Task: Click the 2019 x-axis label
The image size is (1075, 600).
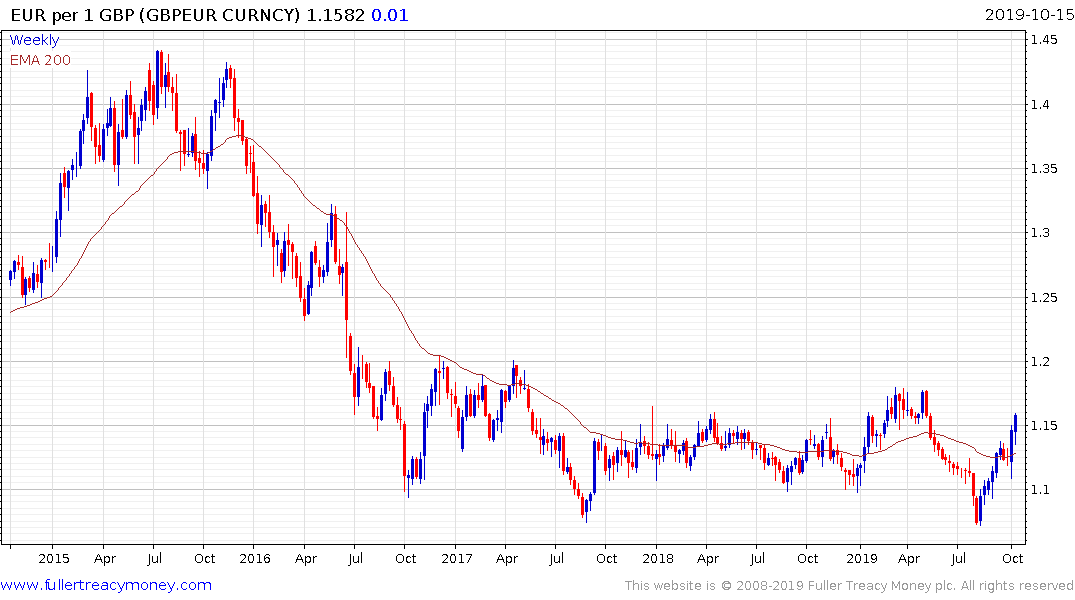Action: (x=862, y=558)
